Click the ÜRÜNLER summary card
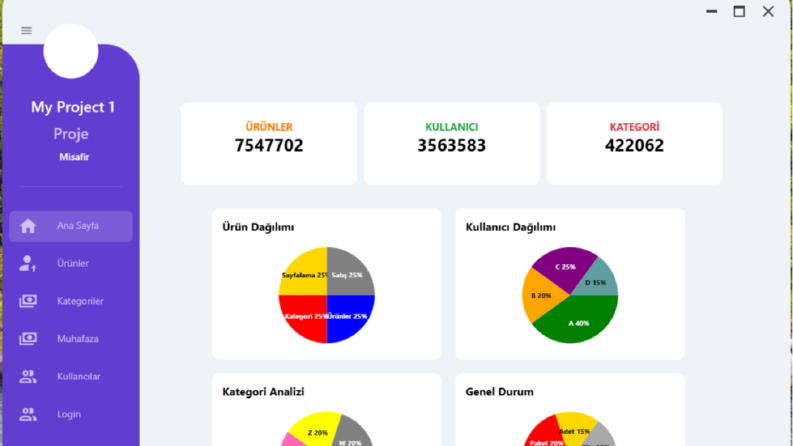793x446 pixels. point(269,144)
